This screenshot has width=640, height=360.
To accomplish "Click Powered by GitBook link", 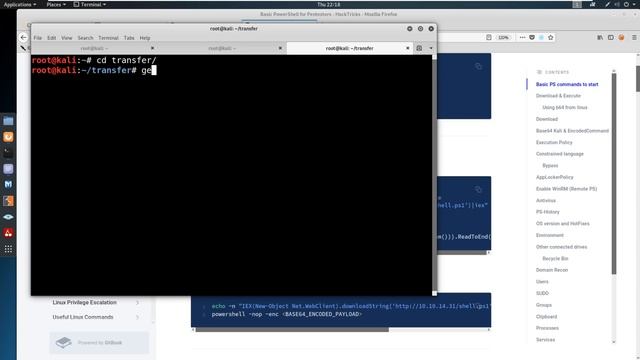I will pos(99,342).
